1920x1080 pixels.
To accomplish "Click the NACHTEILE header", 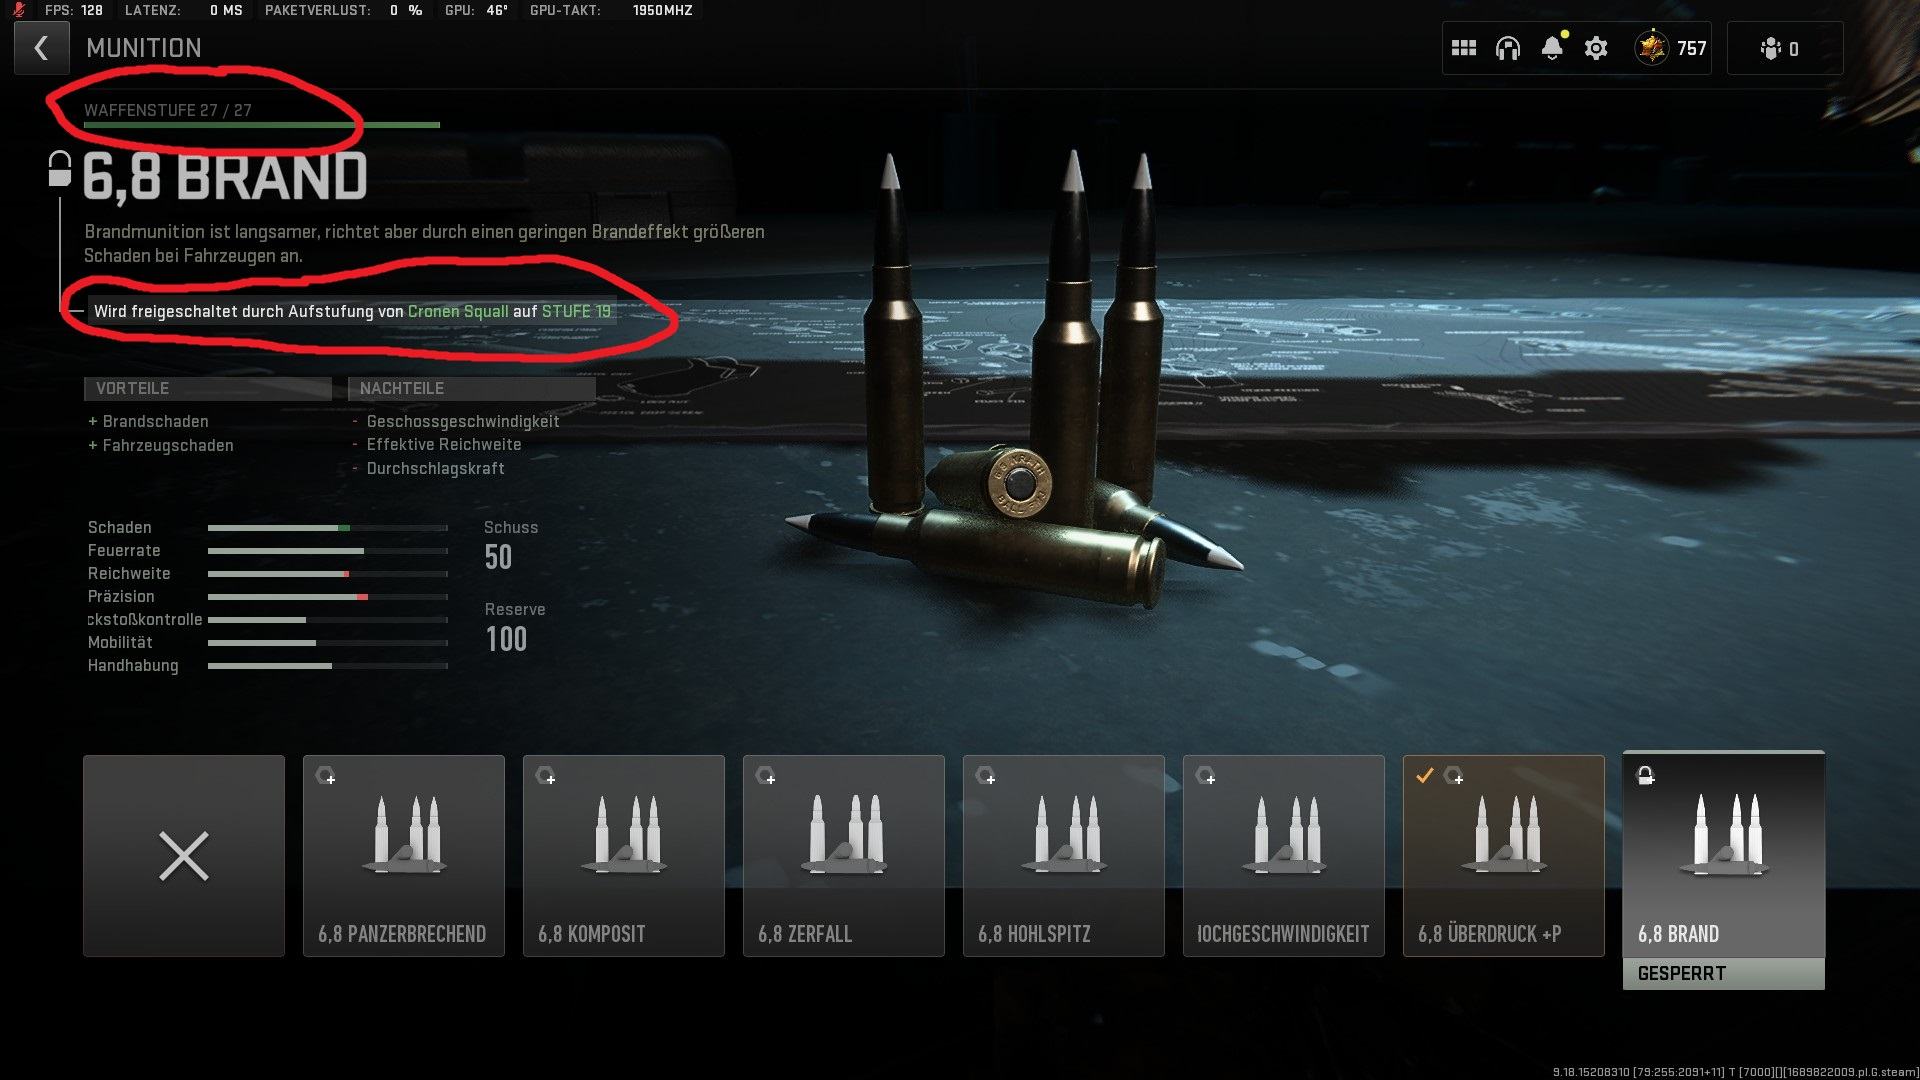I will click(472, 388).
